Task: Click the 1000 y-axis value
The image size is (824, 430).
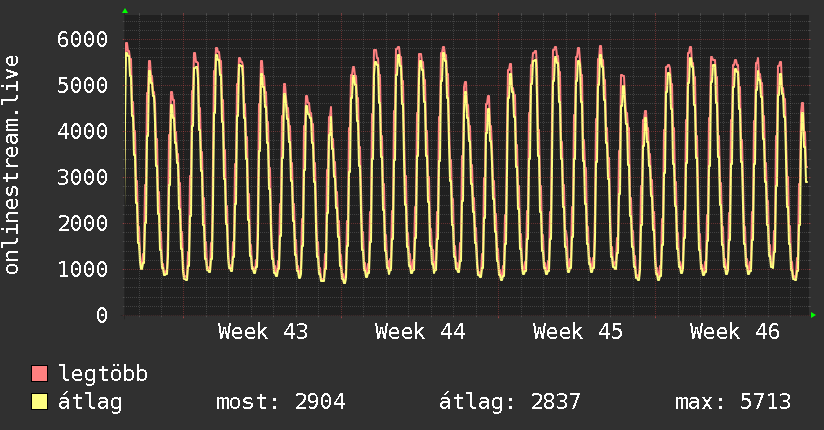Action: (83, 269)
